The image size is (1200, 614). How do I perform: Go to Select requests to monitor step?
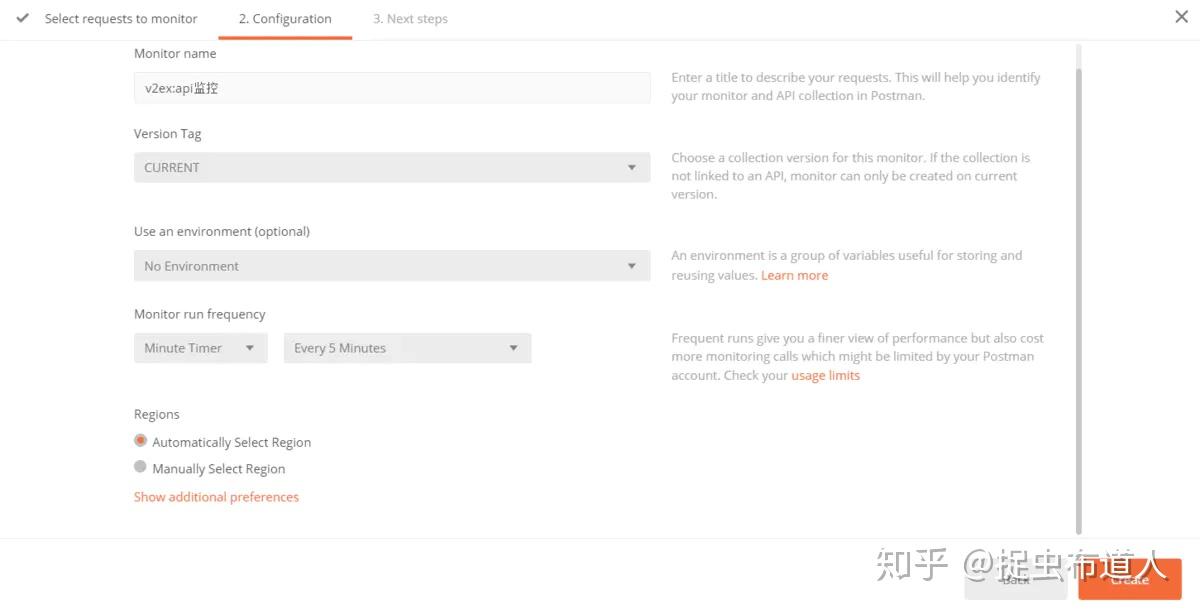(x=121, y=19)
